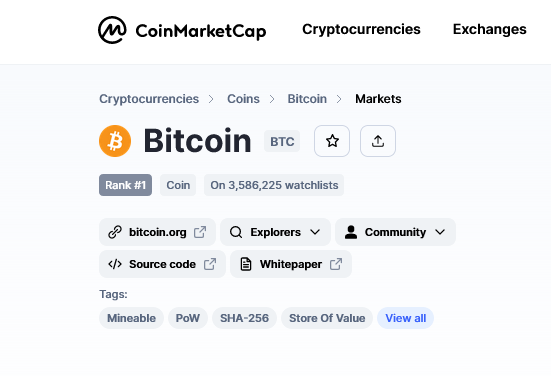Open the Cryptocurrencies navigation menu
The height and width of the screenshot is (376, 551).
[361, 29]
